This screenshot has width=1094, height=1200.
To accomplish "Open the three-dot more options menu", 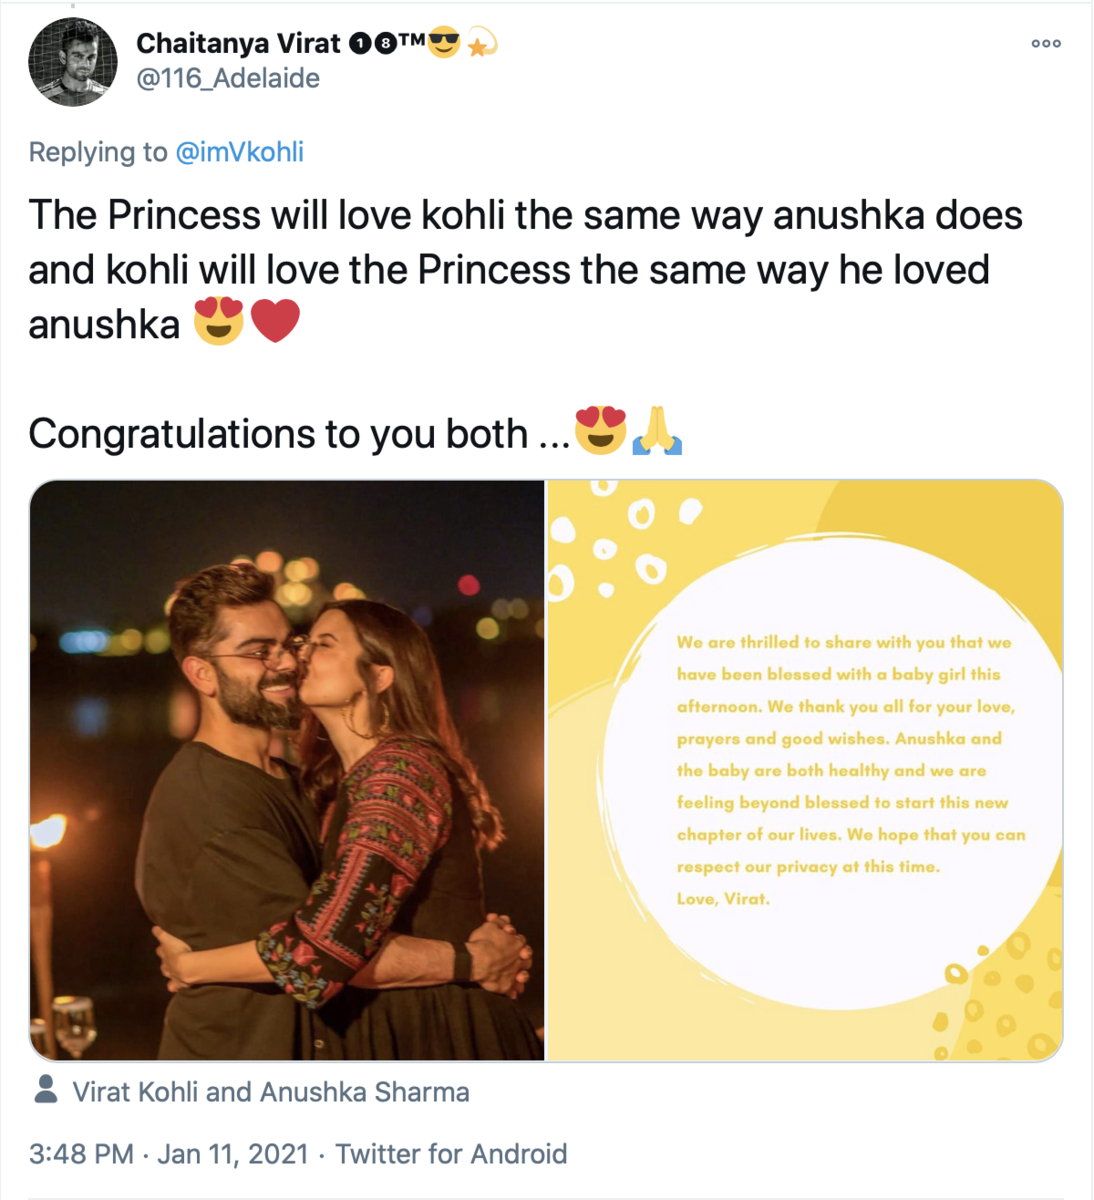I will [1046, 44].
